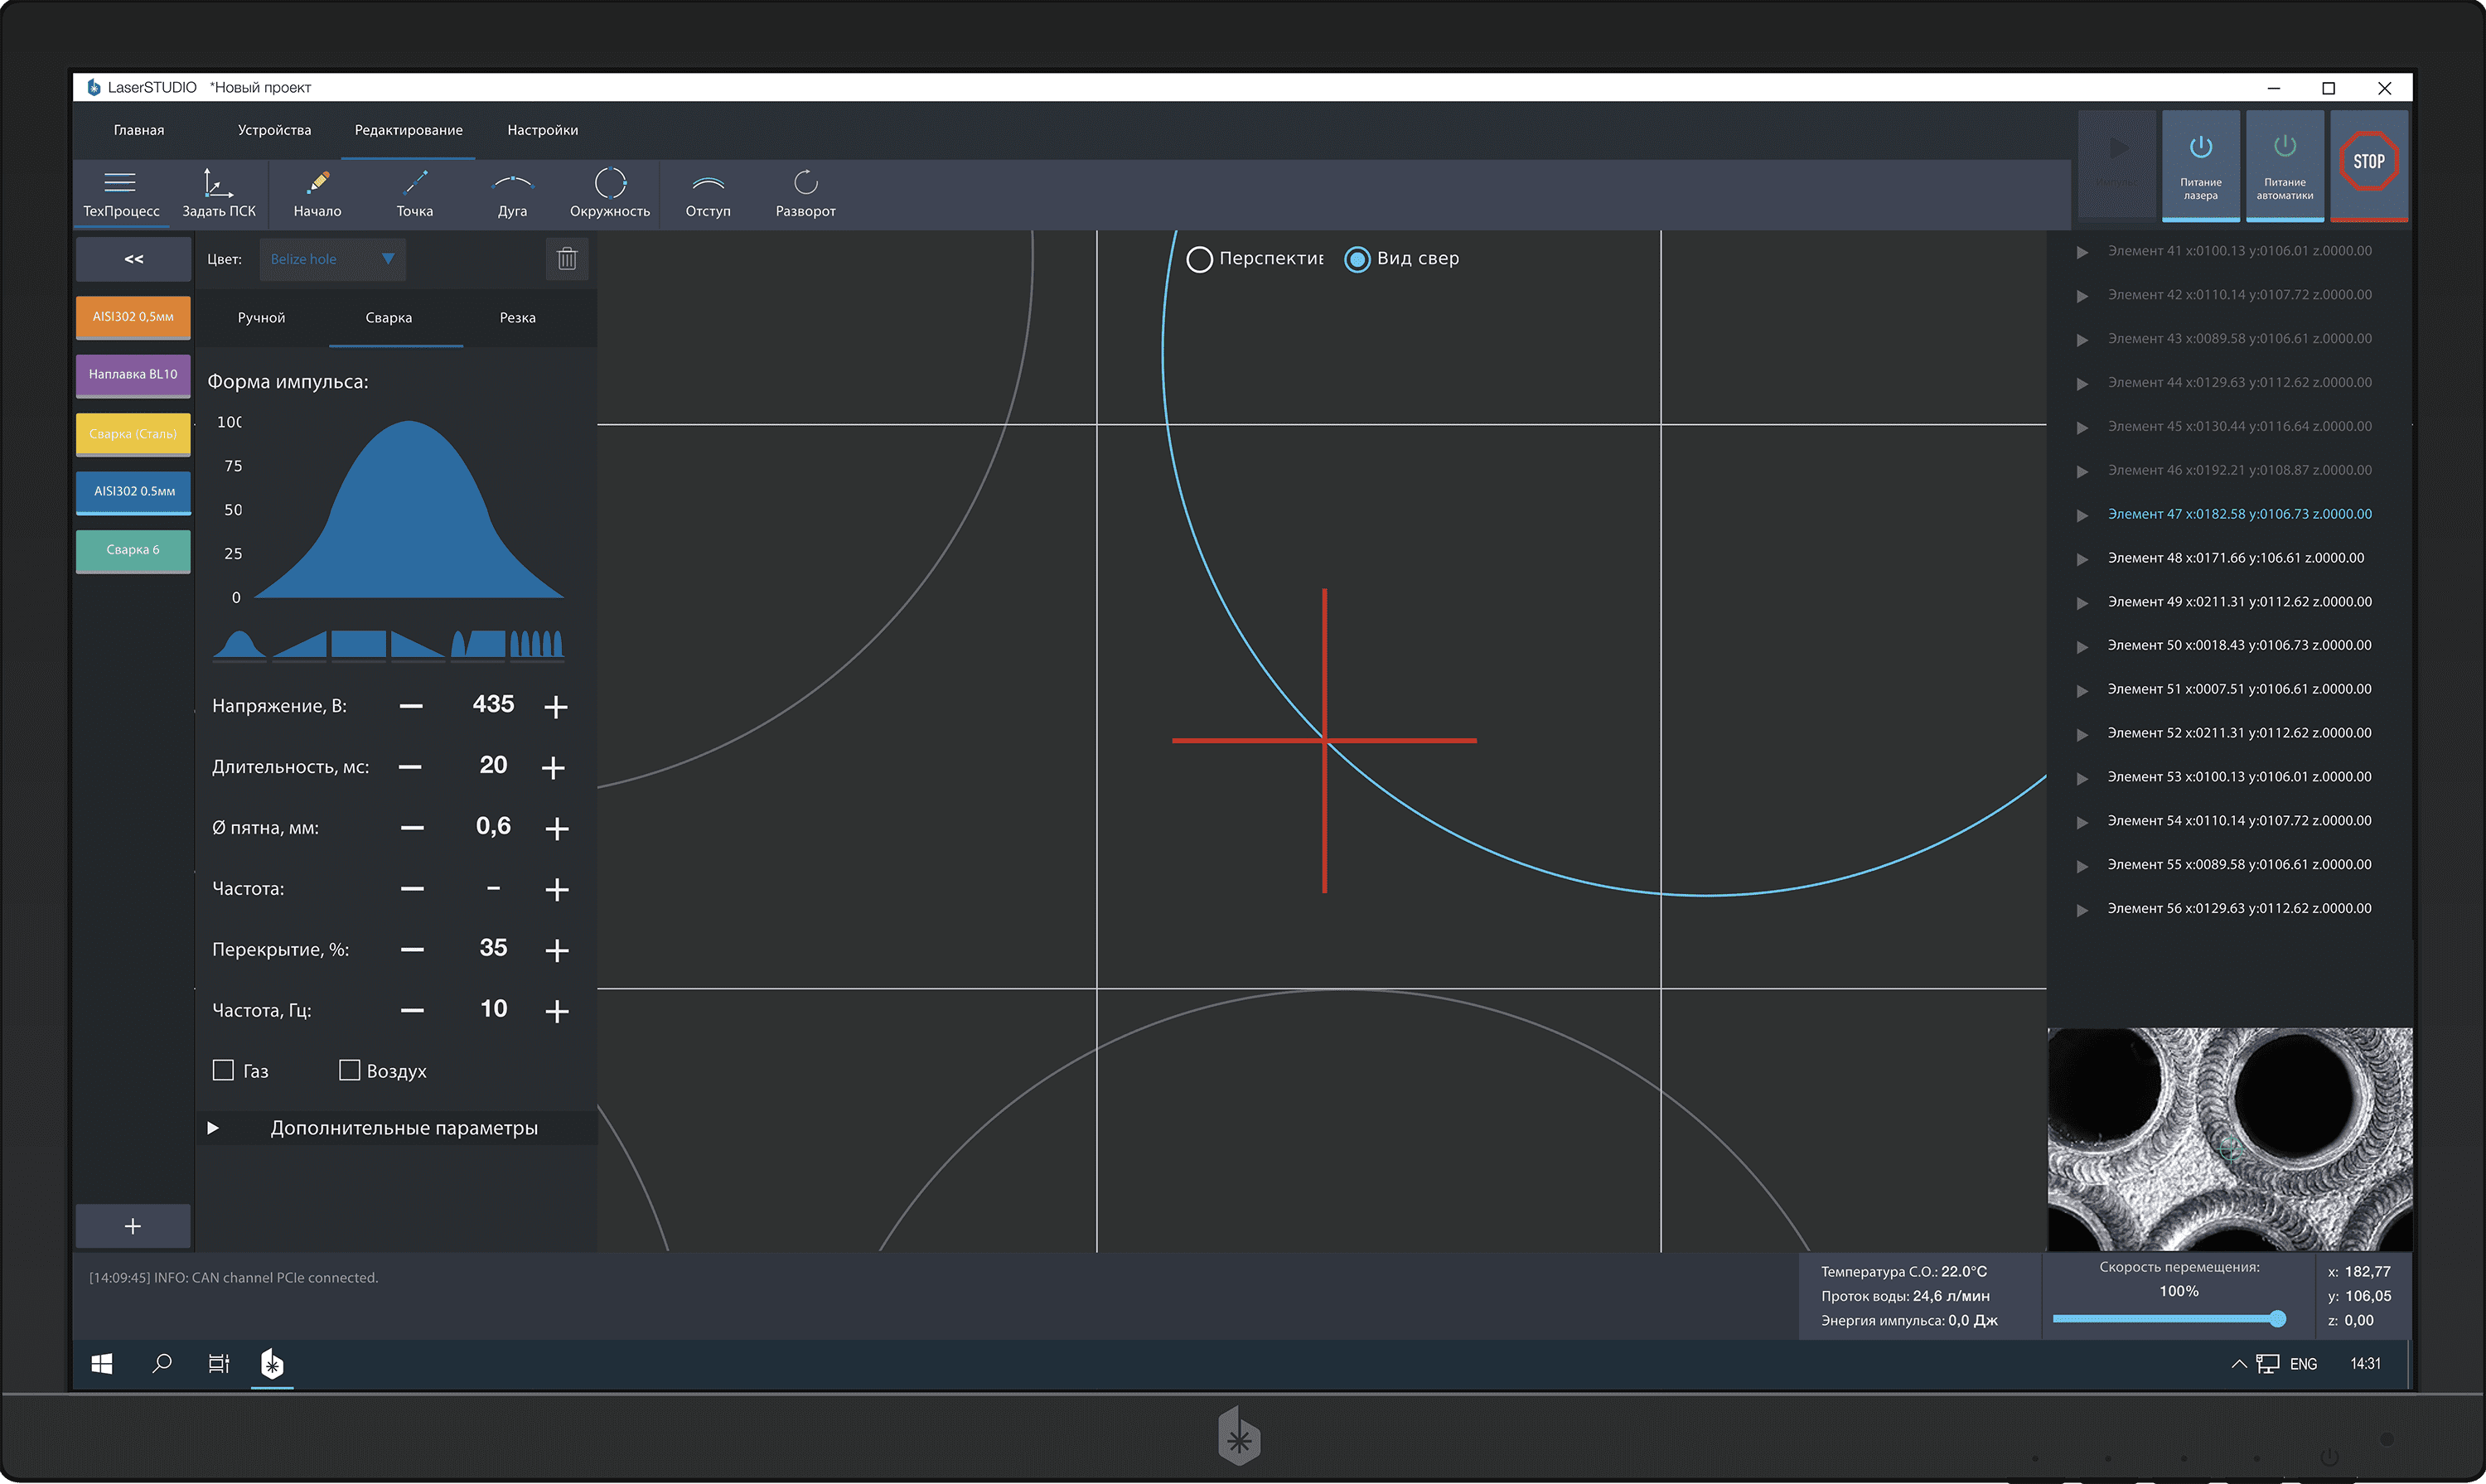The width and height of the screenshot is (2486, 1484).
Task: Select the Дуга arc tool
Action: 512,194
